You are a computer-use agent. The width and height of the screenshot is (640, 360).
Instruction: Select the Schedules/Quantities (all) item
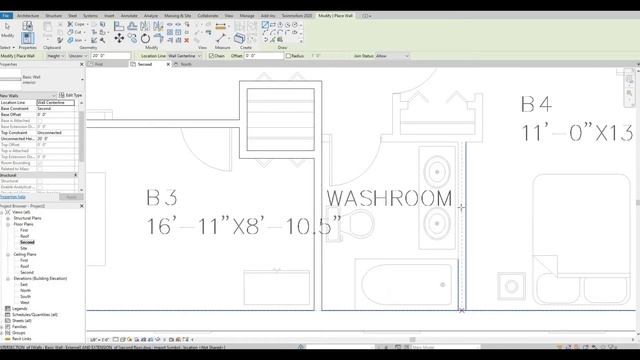(35, 315)
